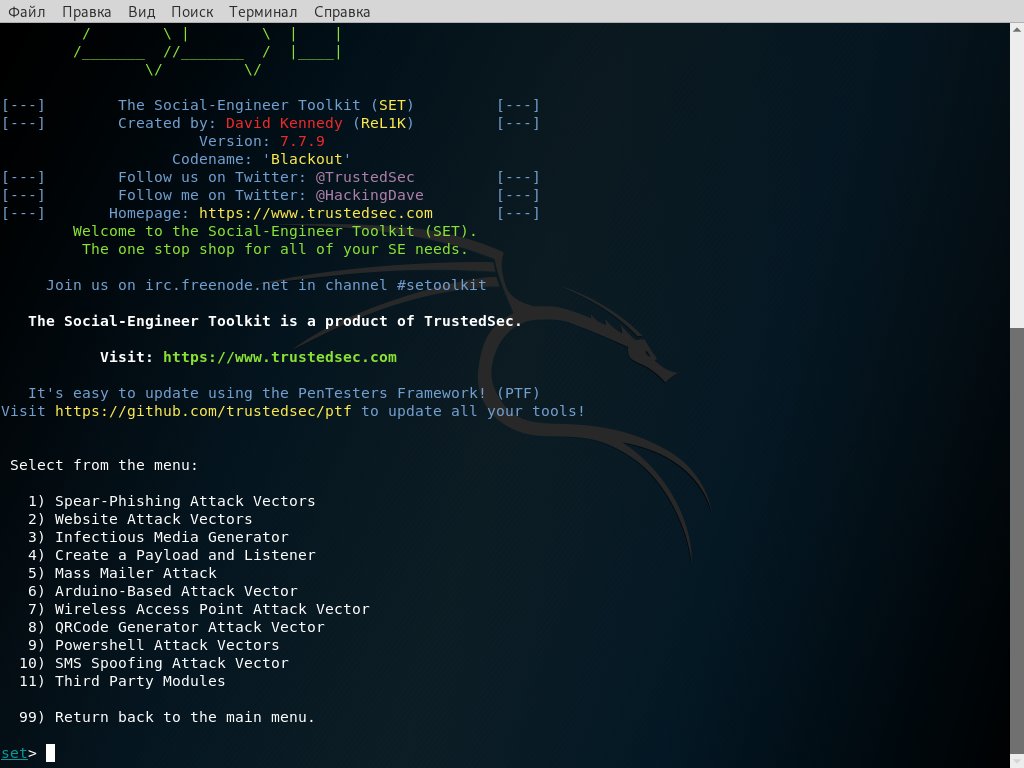
Task: Click the Homepage trustedsec.com URL
Action: click(x=315, y=213)
